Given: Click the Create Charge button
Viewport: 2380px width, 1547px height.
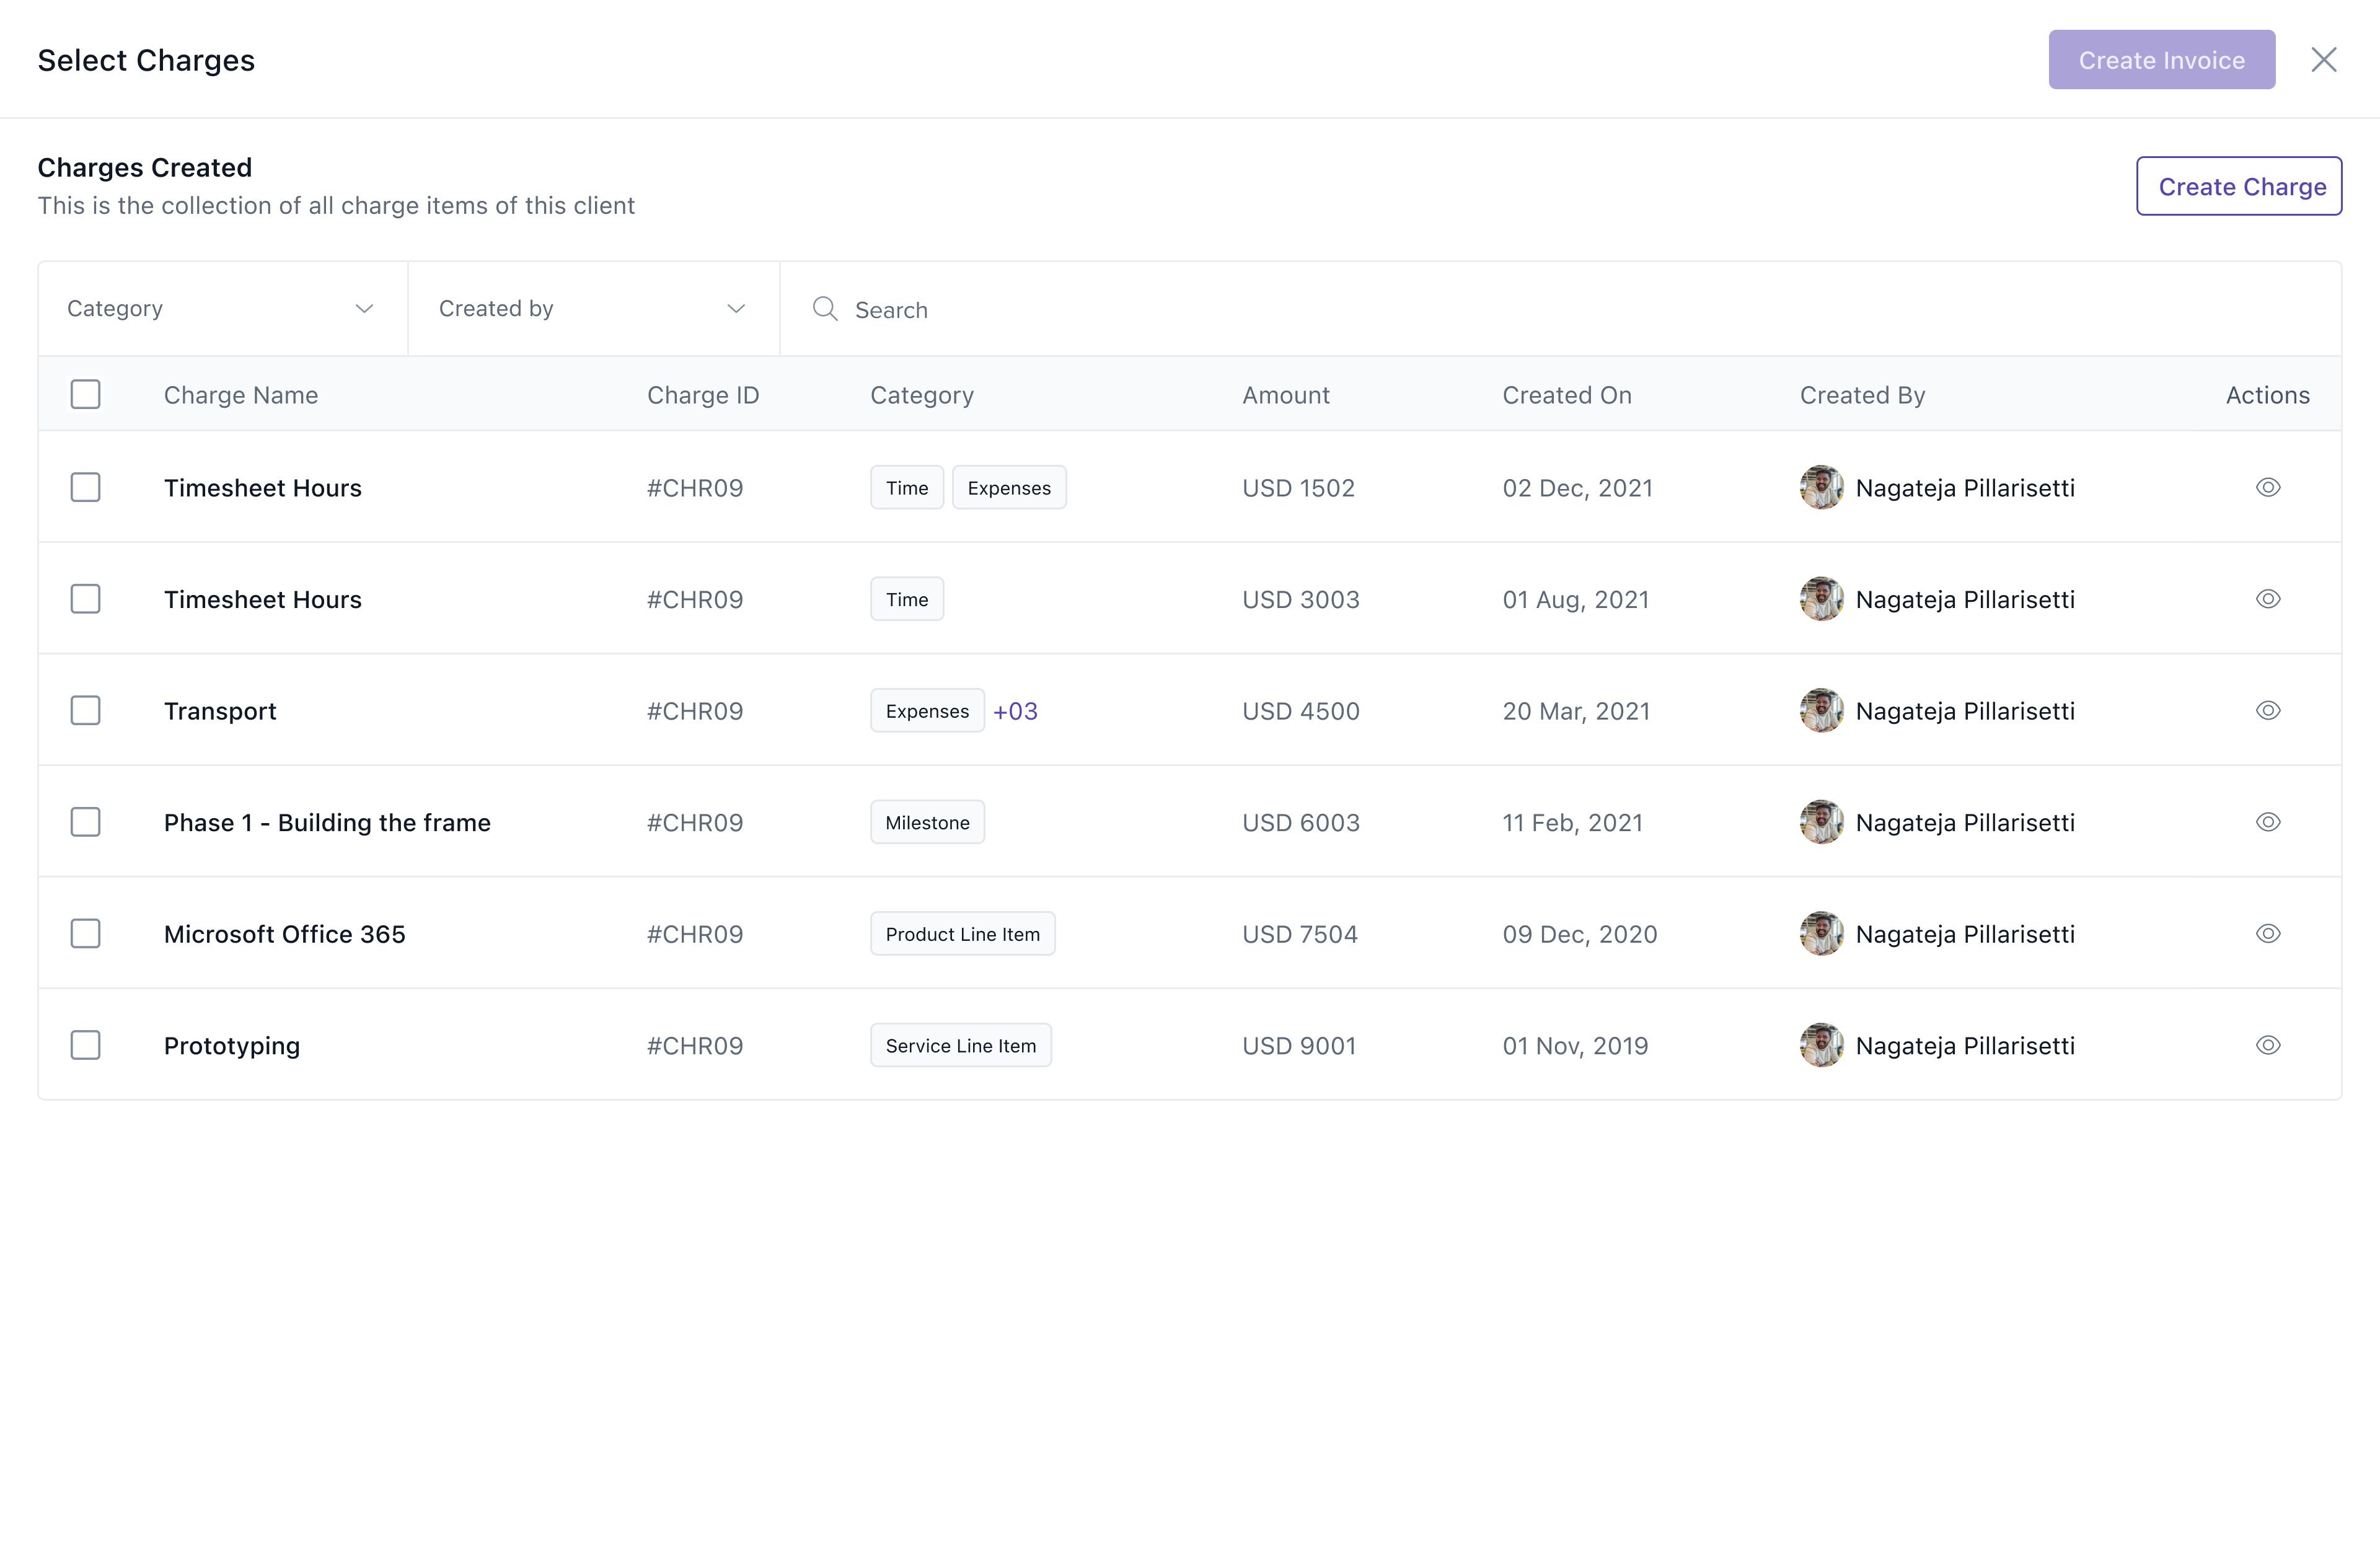Looking at the screenshot, I should (2238, 186).
